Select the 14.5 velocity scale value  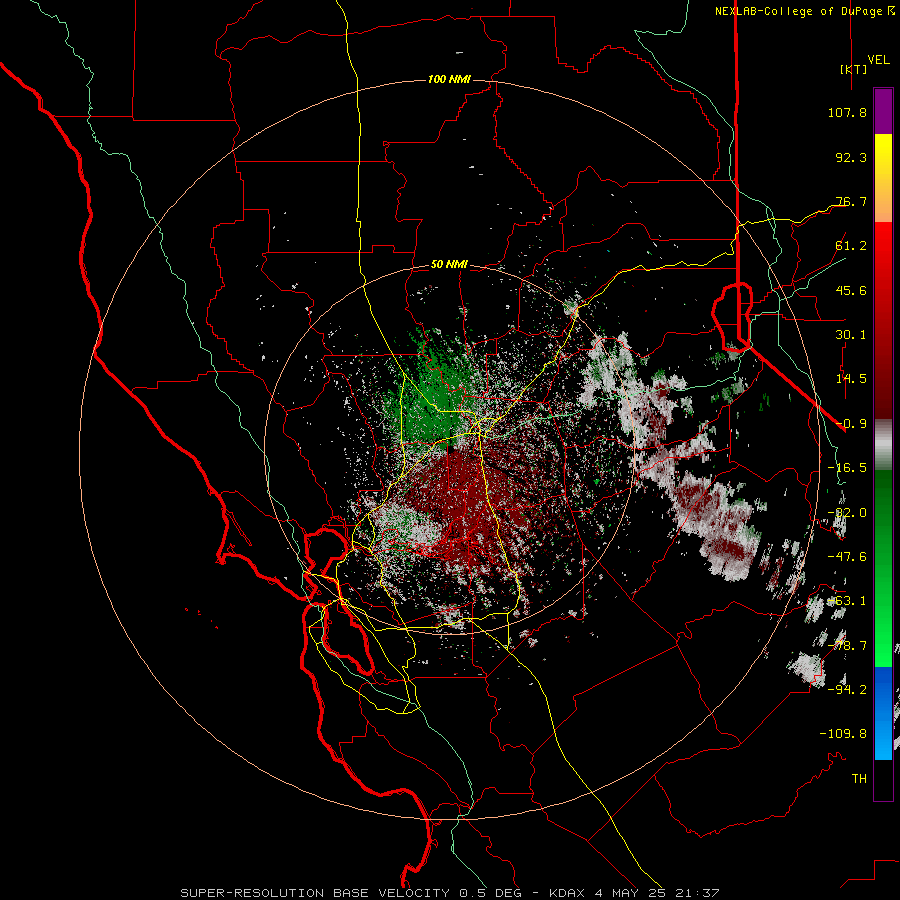(x=851, y=379)
